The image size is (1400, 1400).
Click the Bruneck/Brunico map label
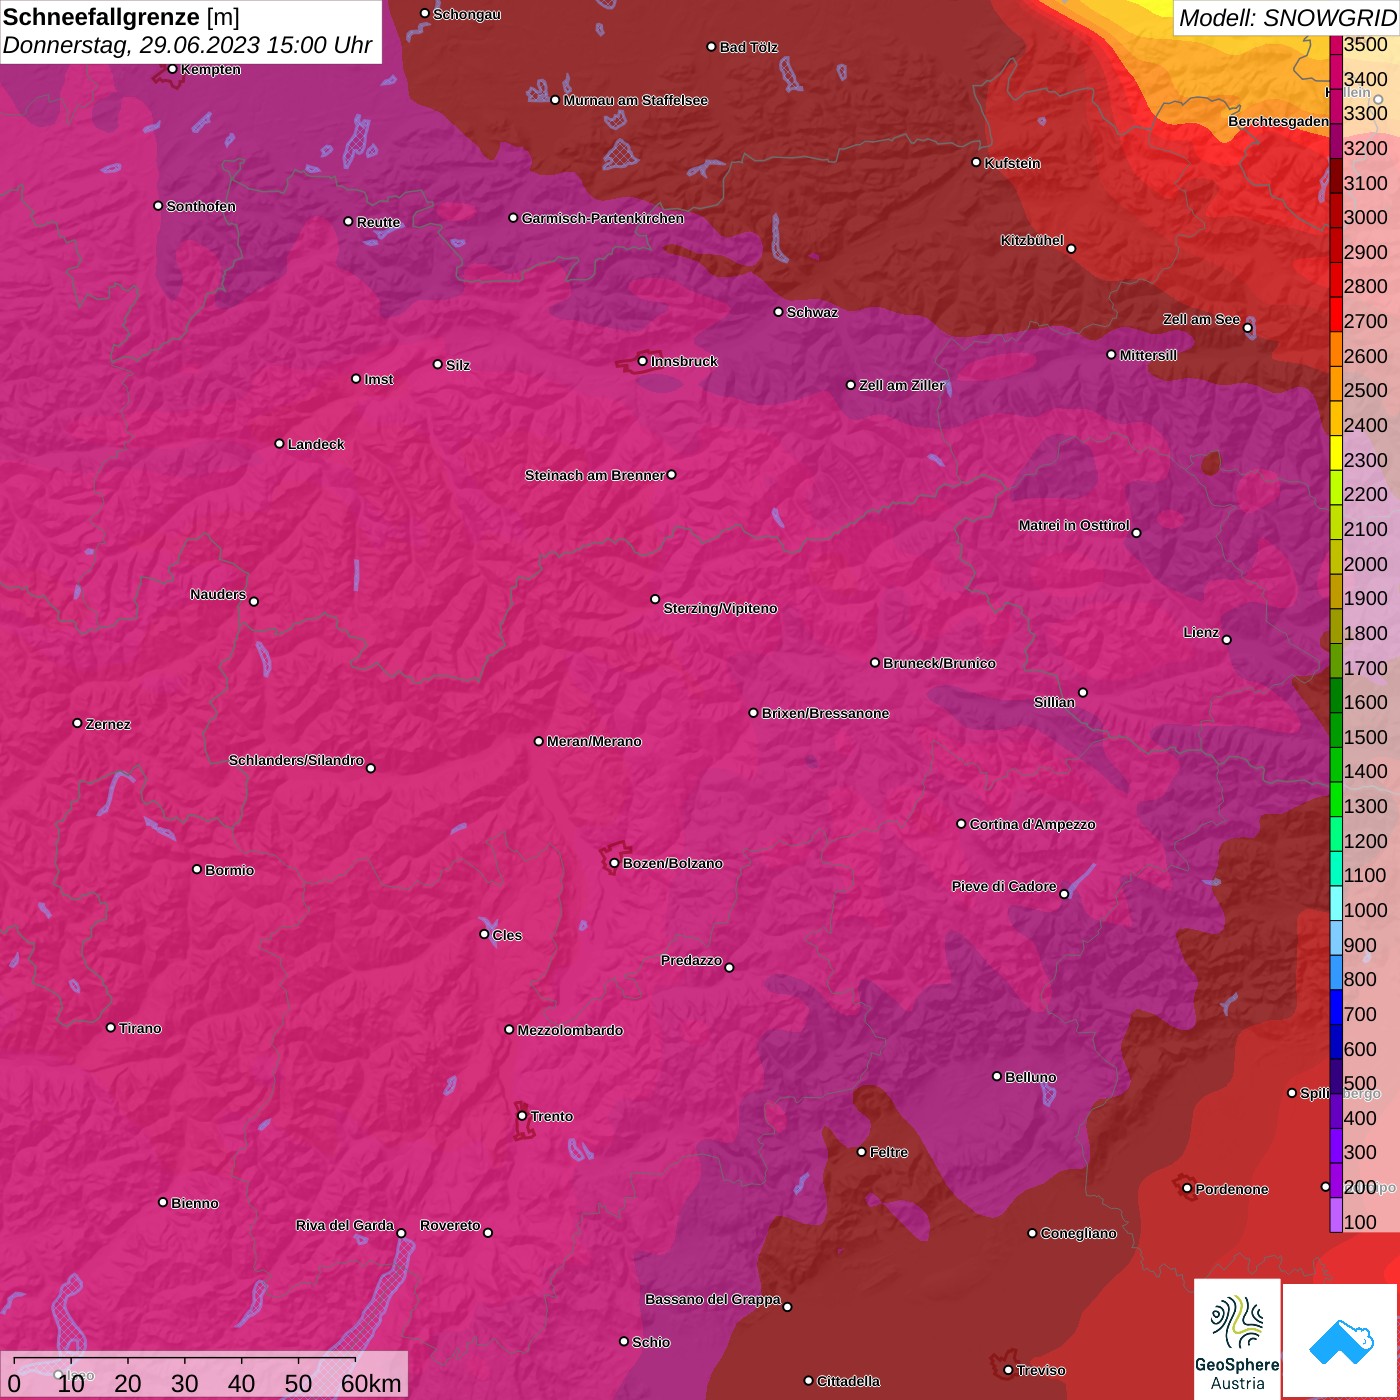[x=939, y=663]
